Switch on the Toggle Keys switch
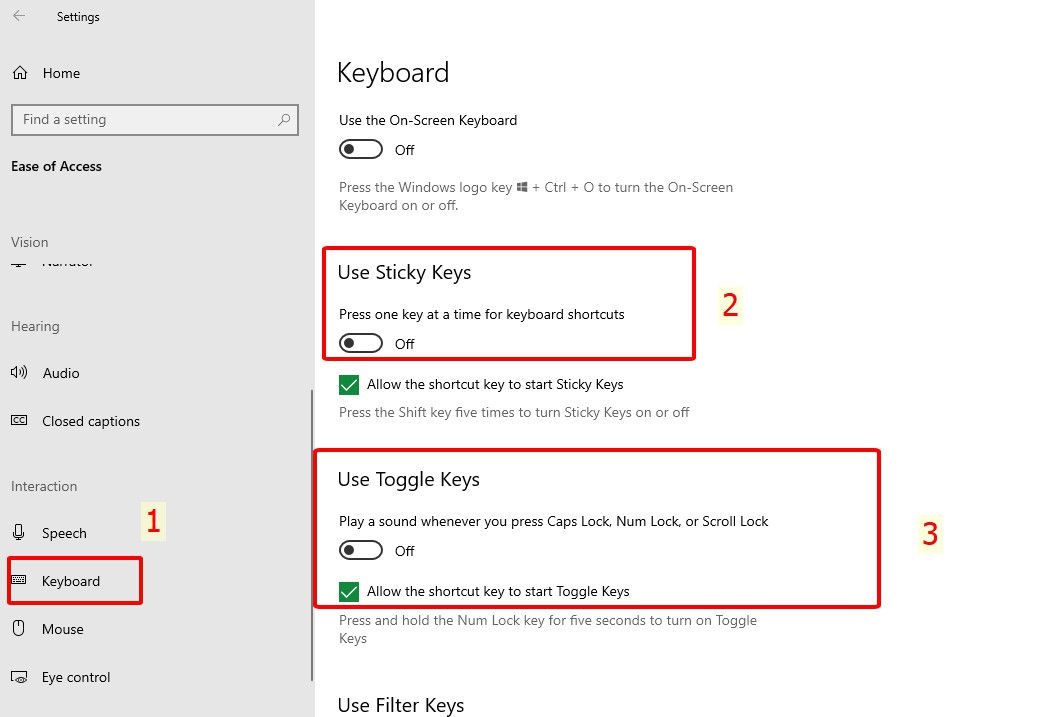 pyautogui.click(x=361, y=550)
